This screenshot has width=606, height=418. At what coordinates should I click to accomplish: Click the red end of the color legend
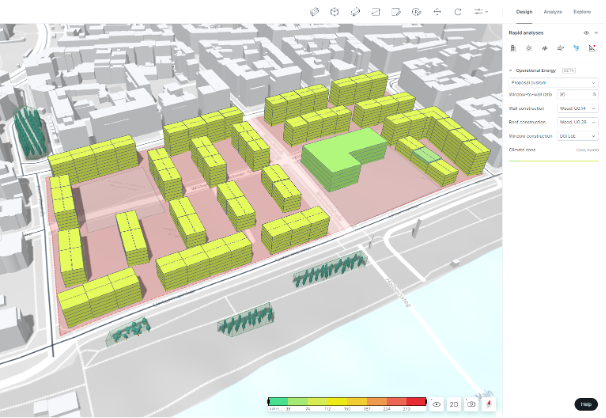pos(416,401)
